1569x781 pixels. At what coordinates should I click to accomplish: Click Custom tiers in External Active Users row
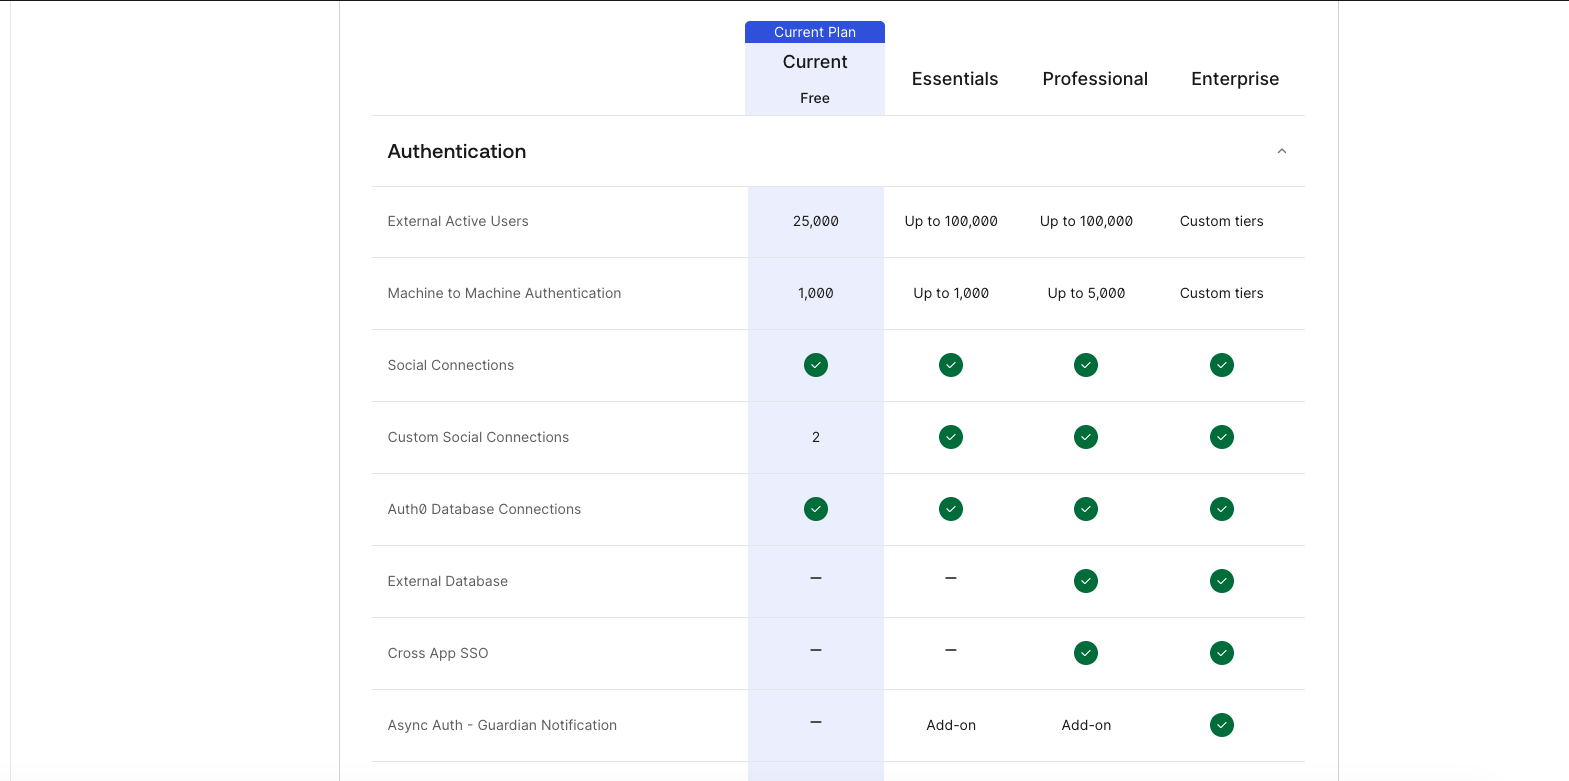[x=1222, y=221]
